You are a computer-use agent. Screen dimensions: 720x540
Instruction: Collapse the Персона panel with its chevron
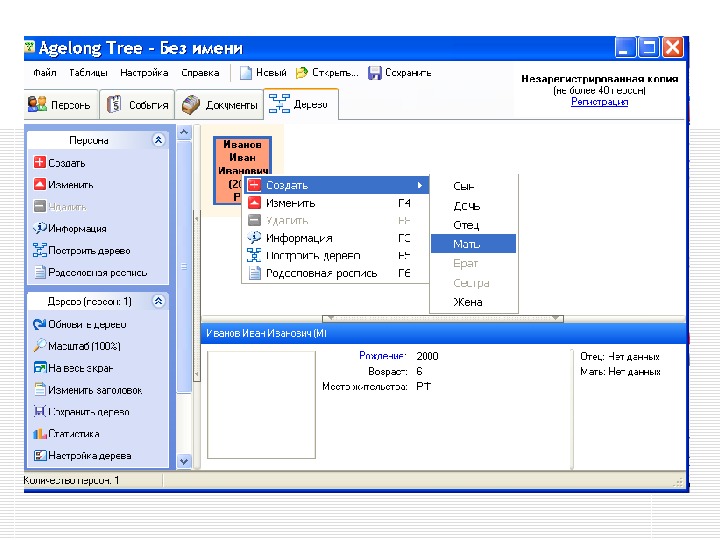coord(158,140)
